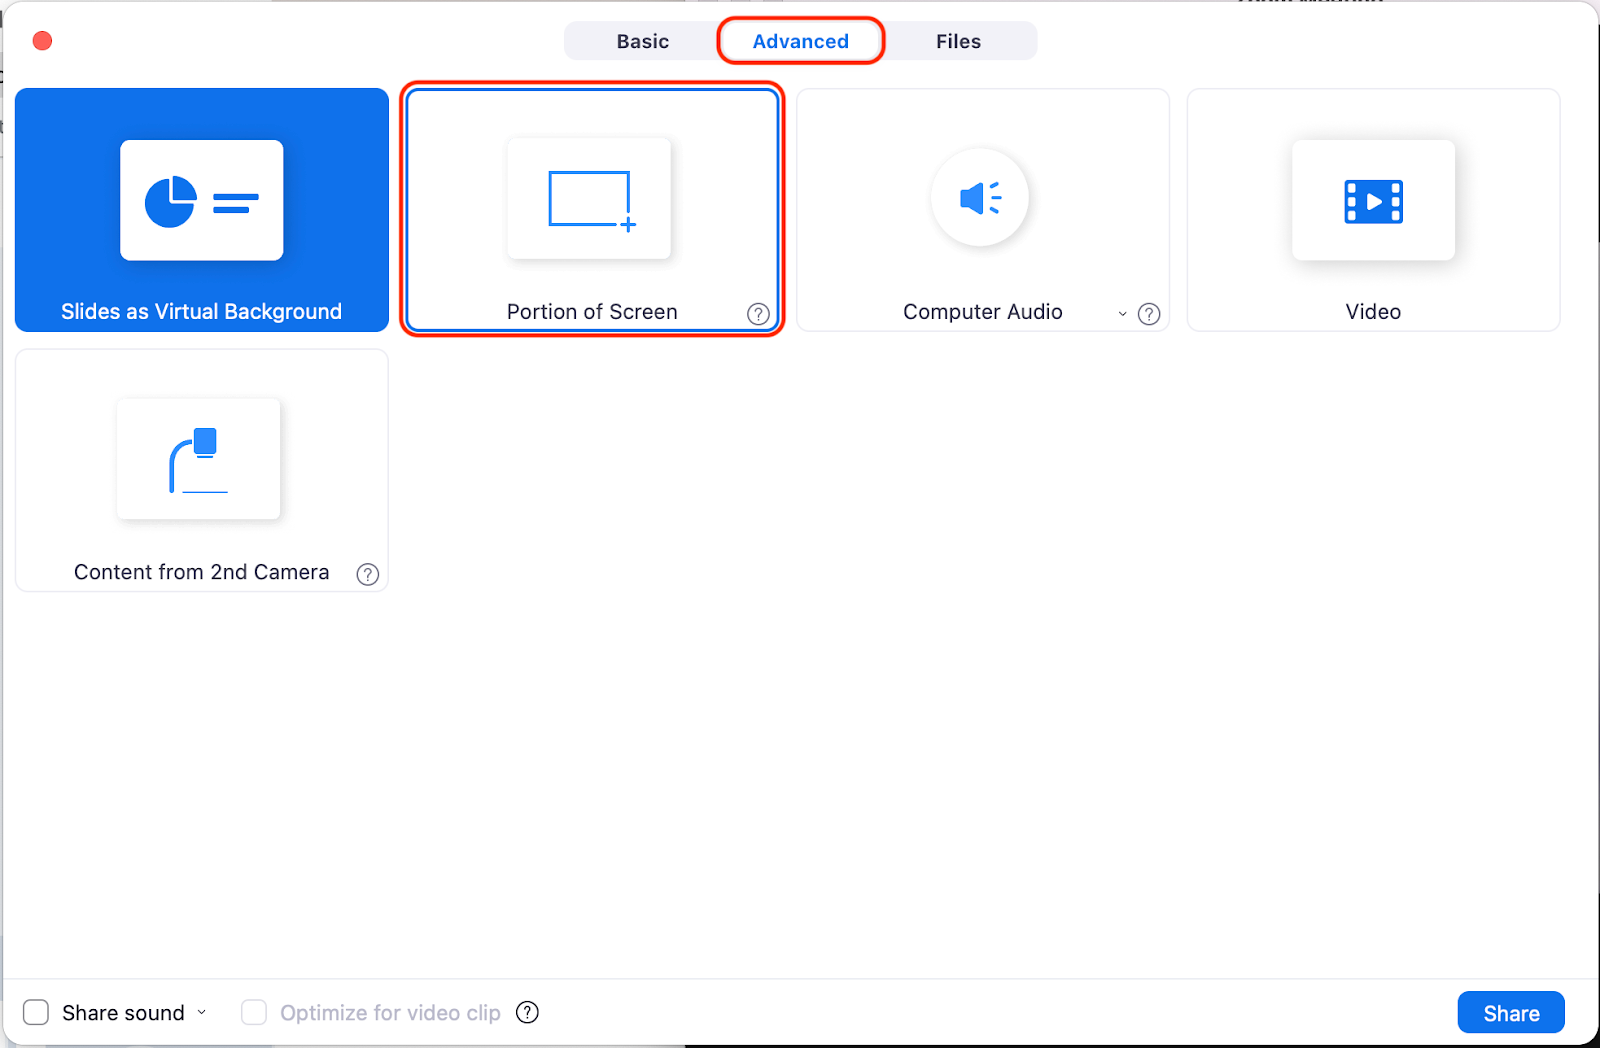Enable the Share sound checkbox
Viewport: 1600px width, 1048px height.
click(36, 1012)
